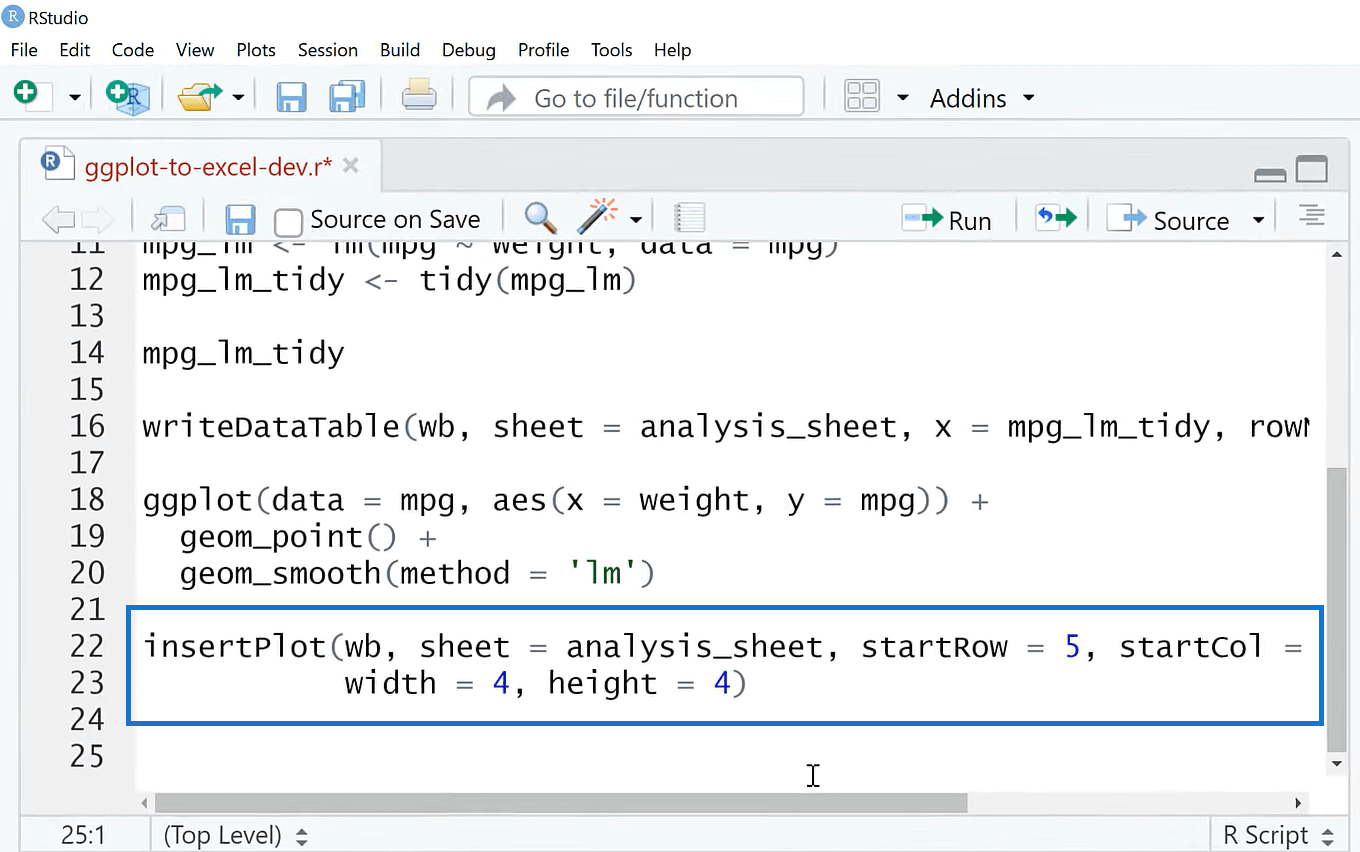Screen dimensions: 1360x852
Task: Open the Edit menu
Action: pyautogui.click(x=75, y=50)
